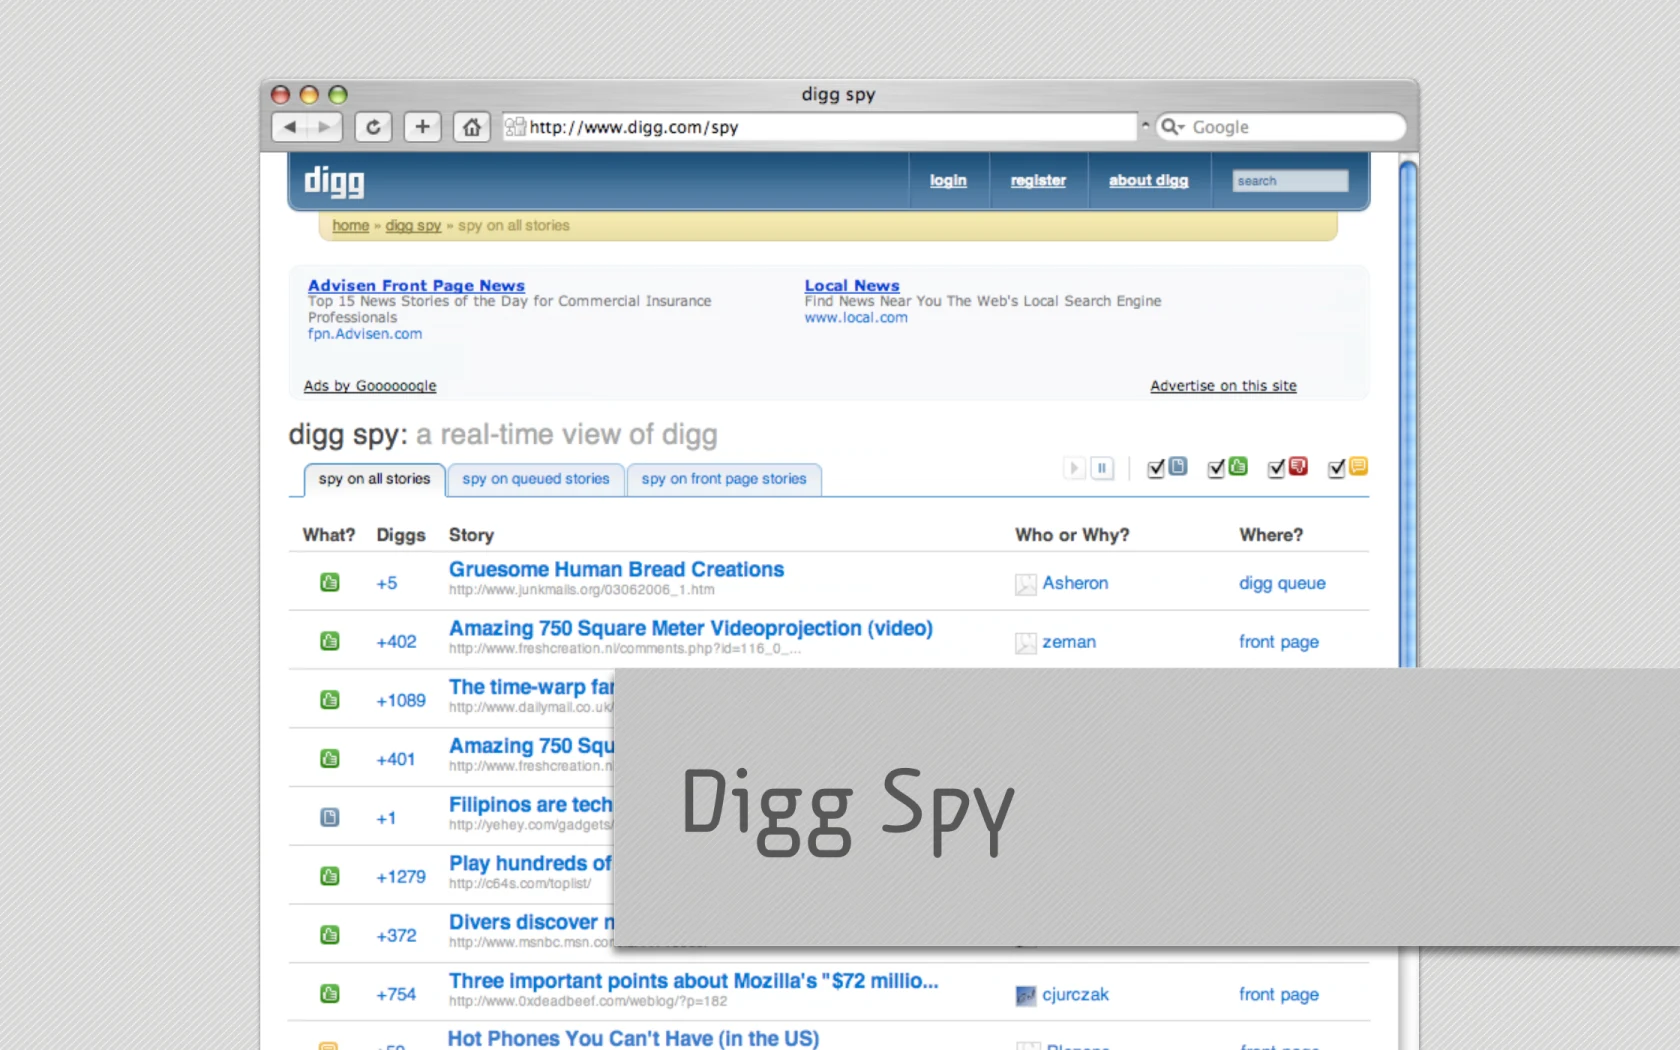
Task: Click the www.local.com link
Action: [856, 317]
